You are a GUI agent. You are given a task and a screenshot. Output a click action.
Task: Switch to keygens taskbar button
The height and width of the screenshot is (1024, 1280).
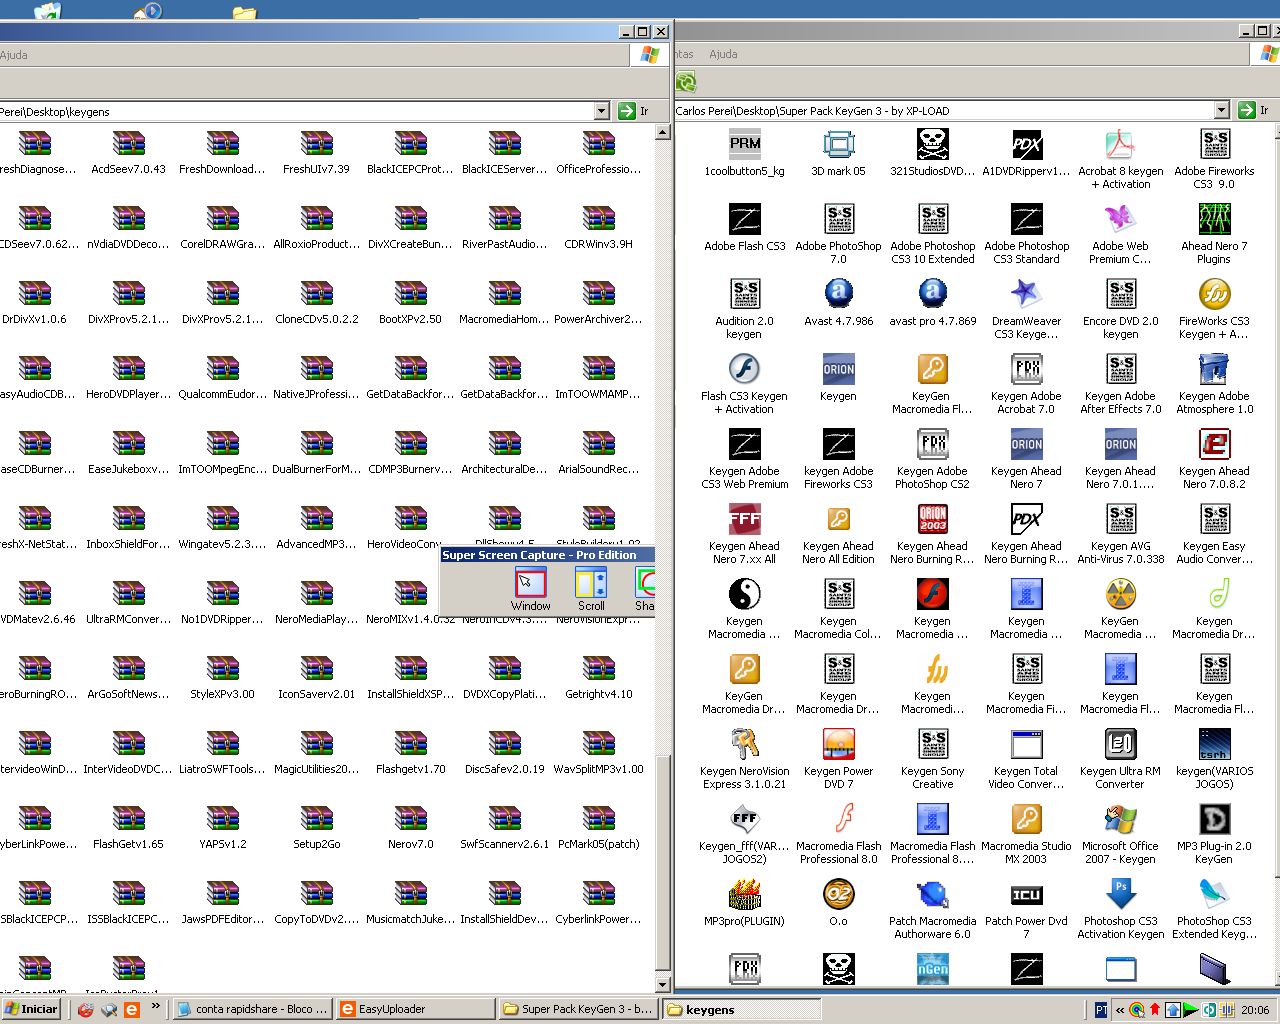tap(741, 1010)
